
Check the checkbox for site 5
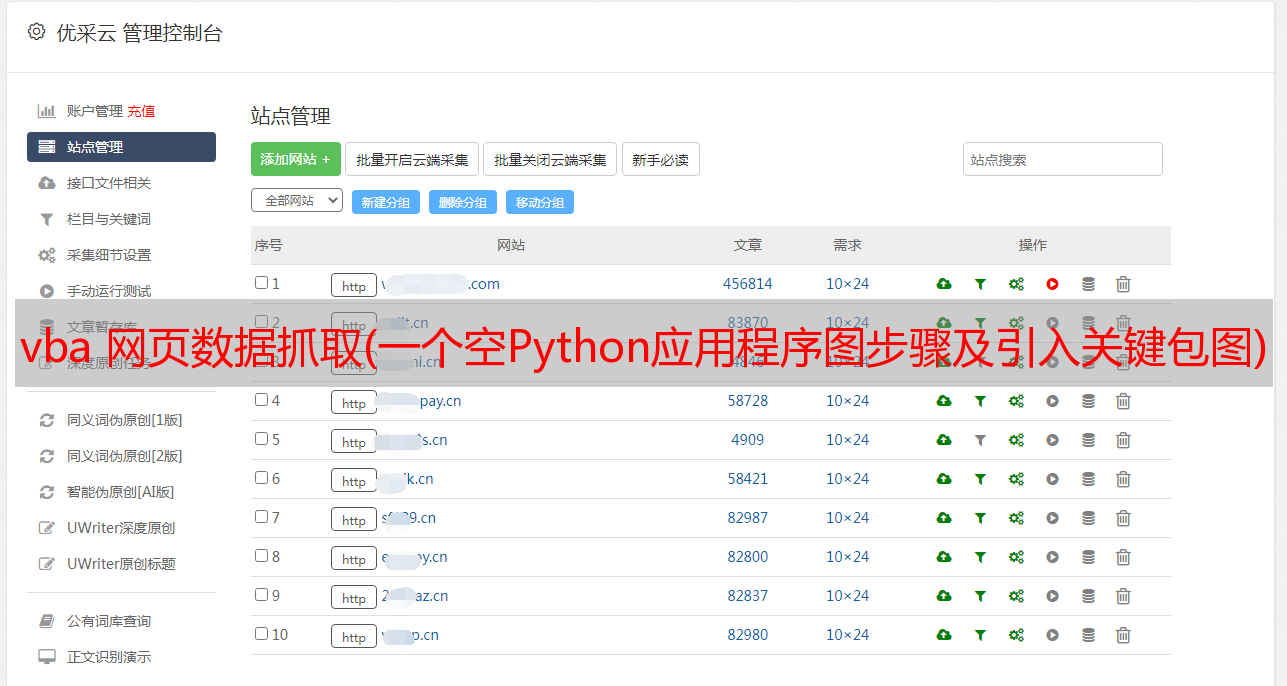261,439
